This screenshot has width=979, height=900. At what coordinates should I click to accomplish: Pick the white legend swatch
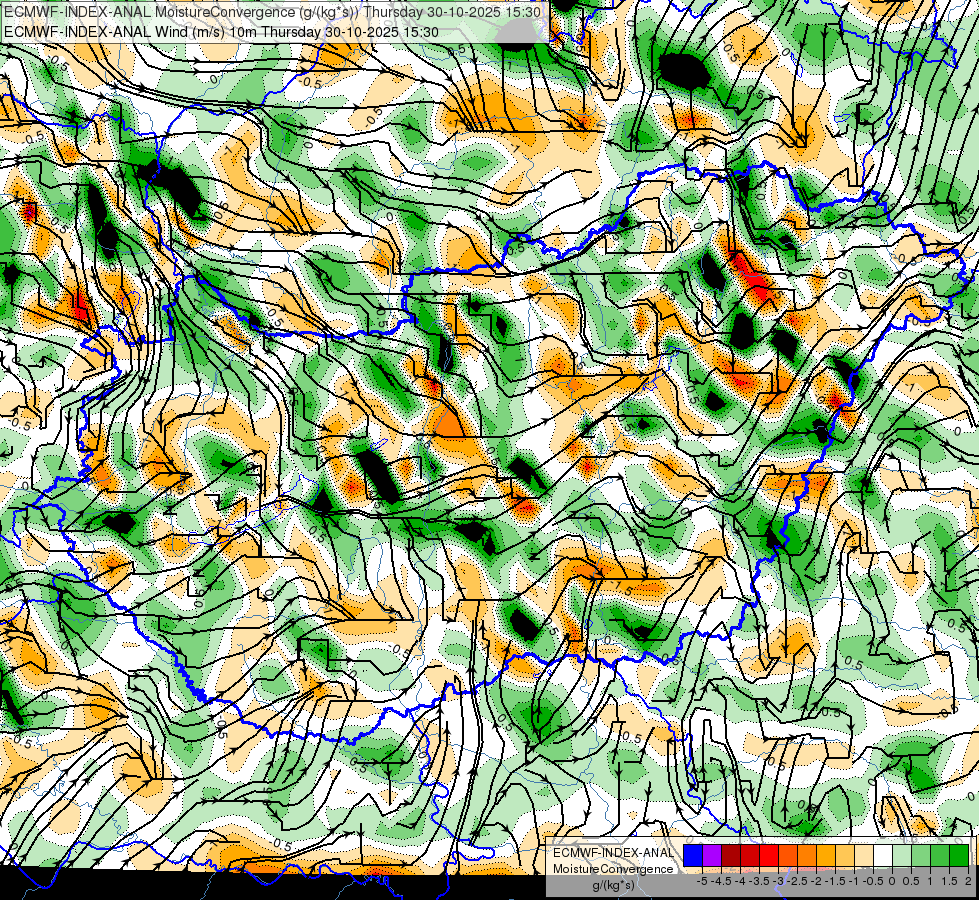click(883, 856)
